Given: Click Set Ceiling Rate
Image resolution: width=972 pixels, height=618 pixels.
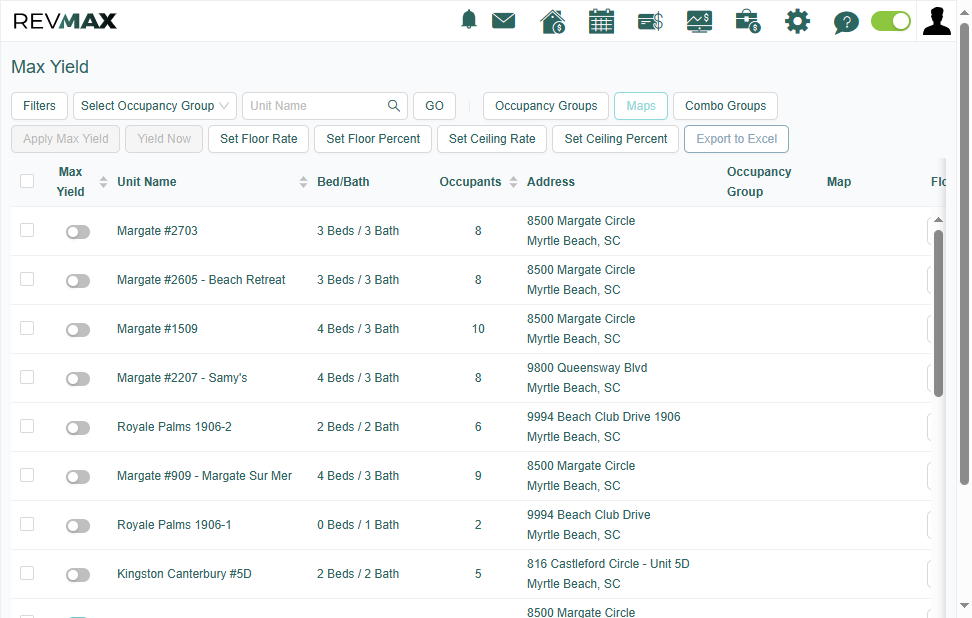Looking at the screenshot, I should (492, 139).
